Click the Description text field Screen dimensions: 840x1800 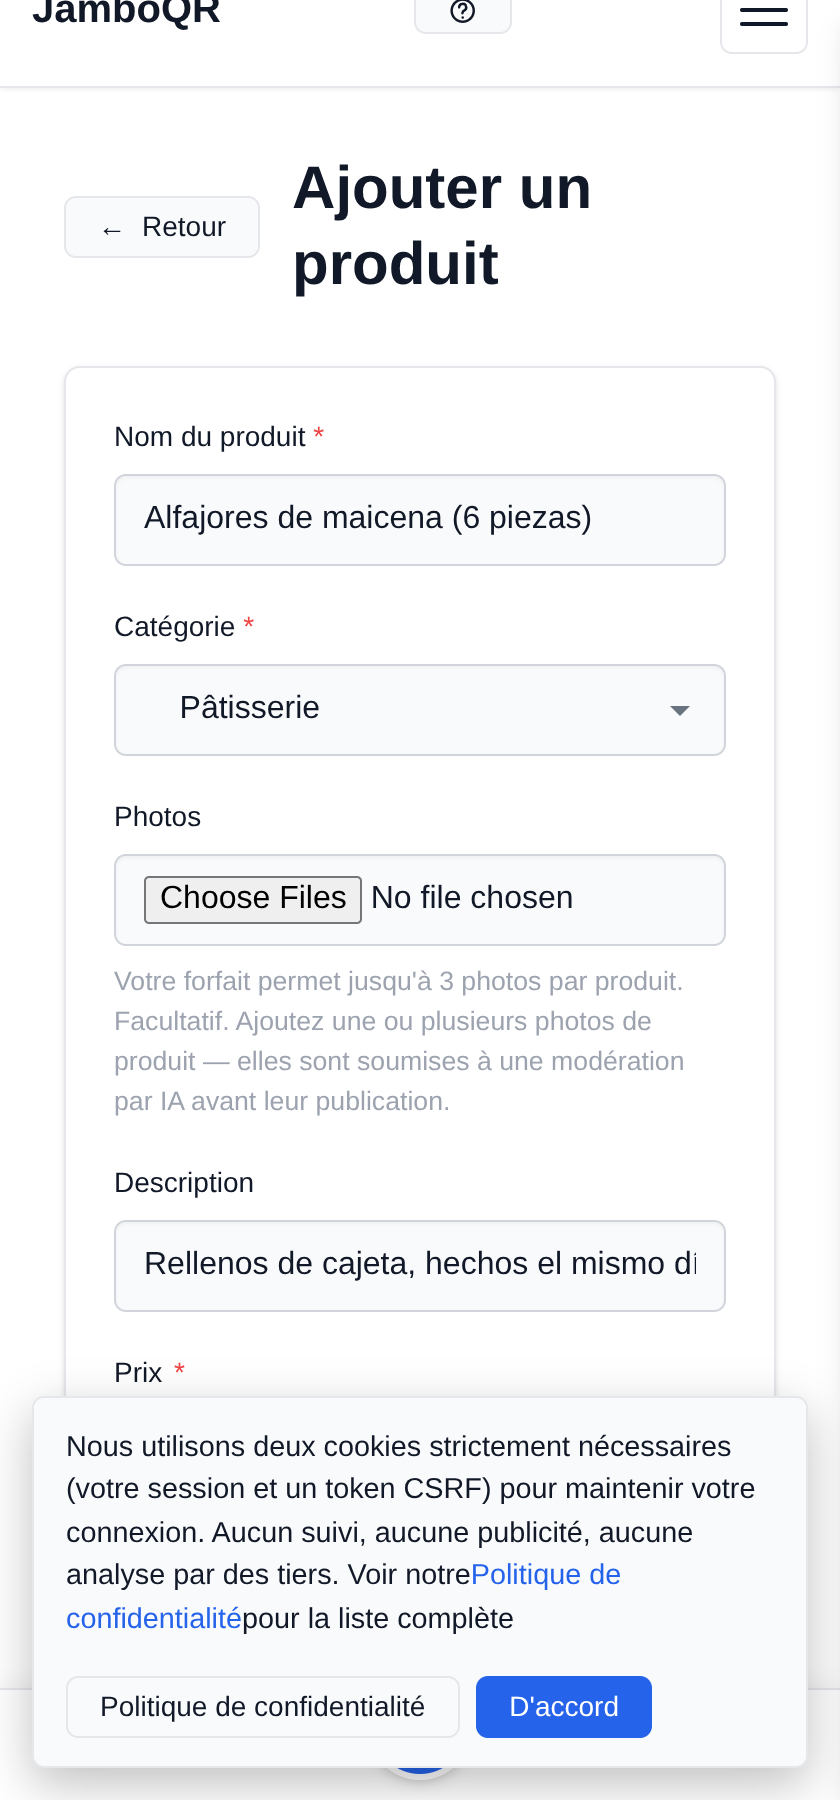point(420,1266)
